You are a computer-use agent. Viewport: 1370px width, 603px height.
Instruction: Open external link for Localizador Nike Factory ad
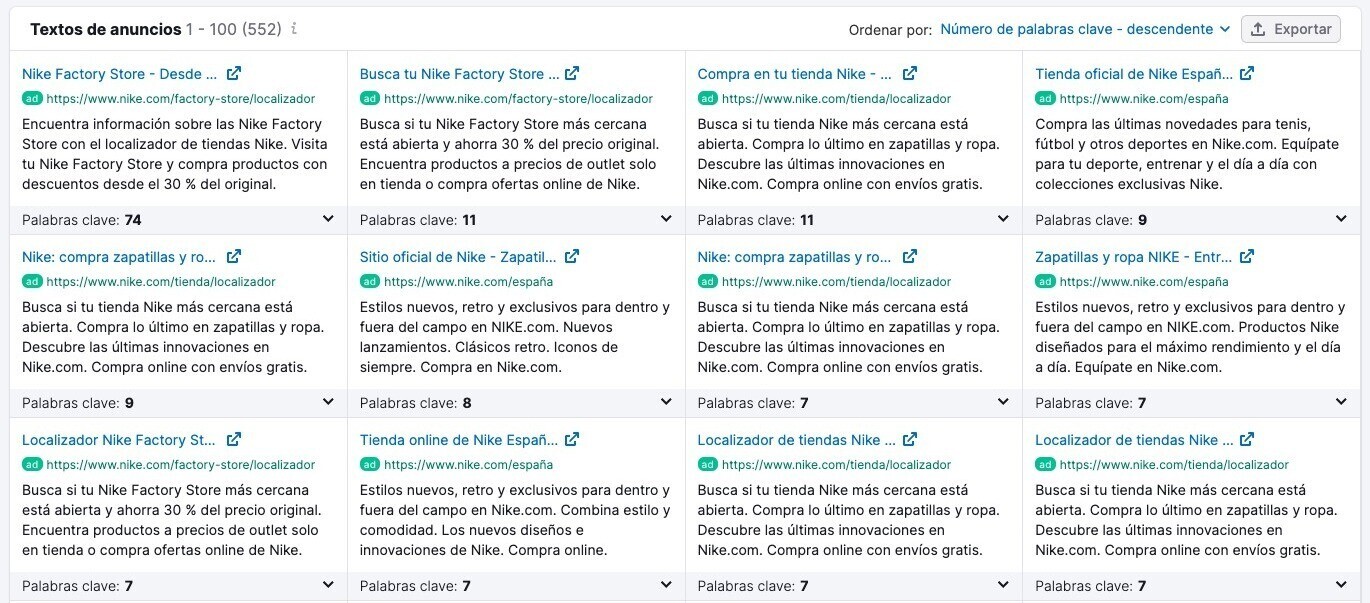[x=233, y=439]
